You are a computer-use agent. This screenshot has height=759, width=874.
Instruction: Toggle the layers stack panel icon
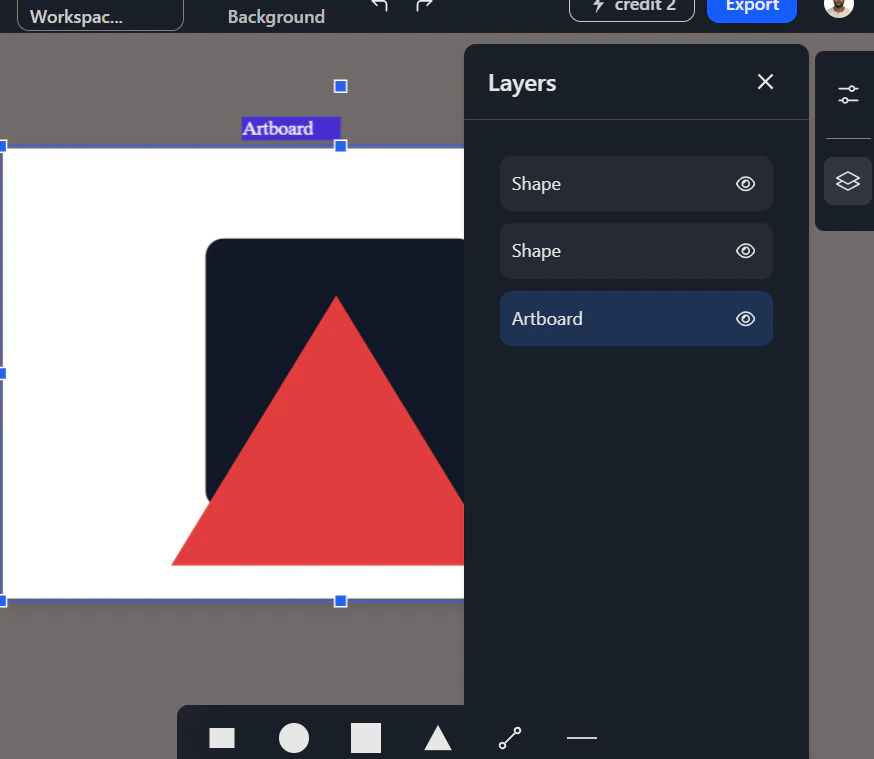click(x=848, y=181)
